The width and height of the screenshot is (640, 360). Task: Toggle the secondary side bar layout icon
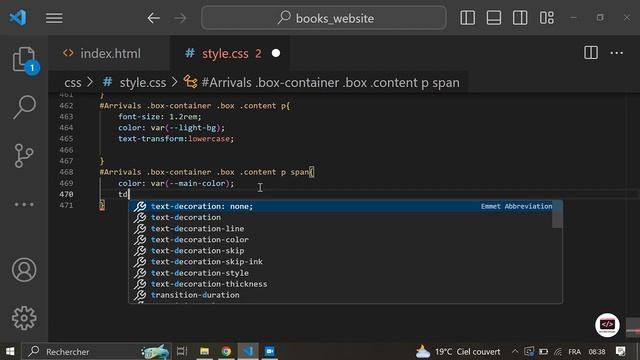[x=520, y=18]
